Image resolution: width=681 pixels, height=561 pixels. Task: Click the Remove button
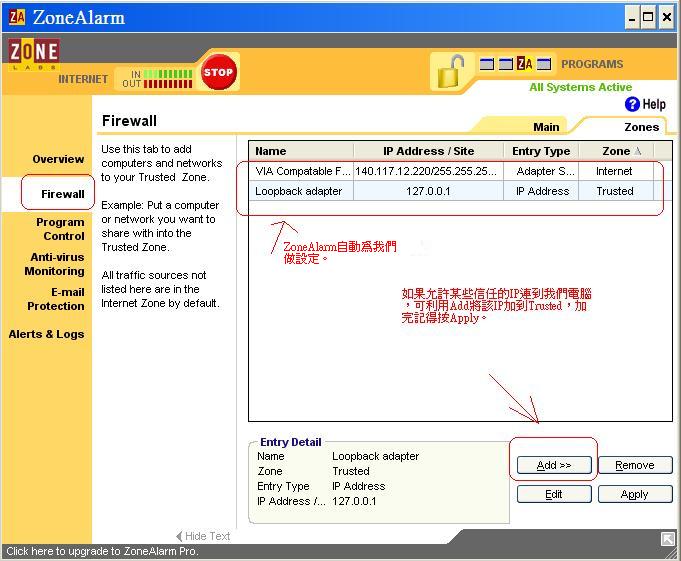tap(635, 465)
